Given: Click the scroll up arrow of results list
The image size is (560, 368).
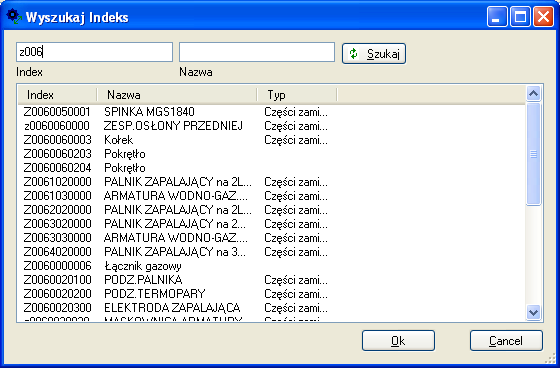Looking at the screenshot, I should coord(533,94).
